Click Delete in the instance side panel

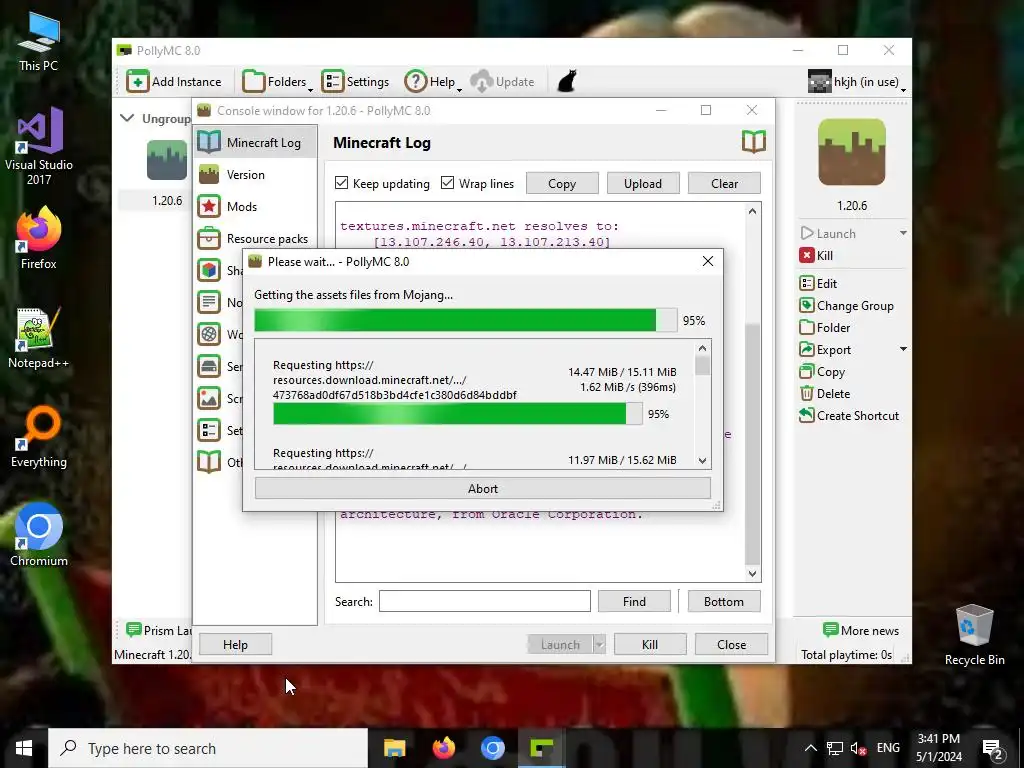[825, 394]
